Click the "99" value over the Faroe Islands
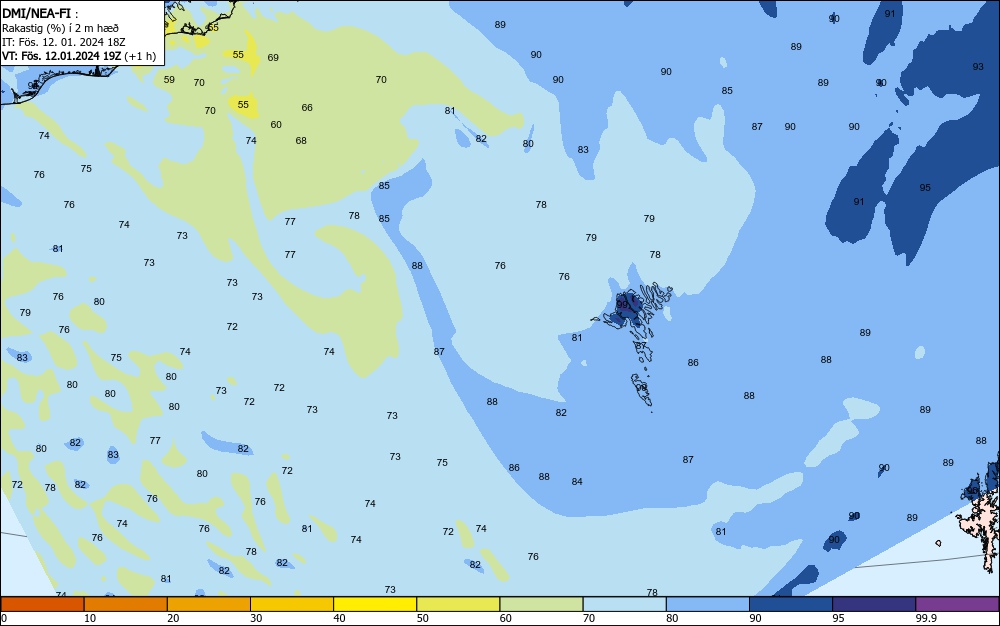1000x626 pixels. tap(622, 305)
